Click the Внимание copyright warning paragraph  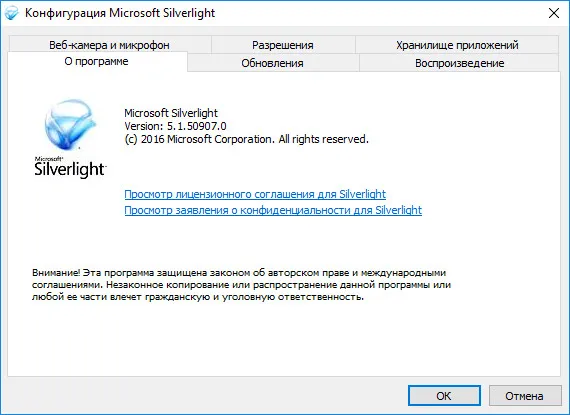coord(241,285)
